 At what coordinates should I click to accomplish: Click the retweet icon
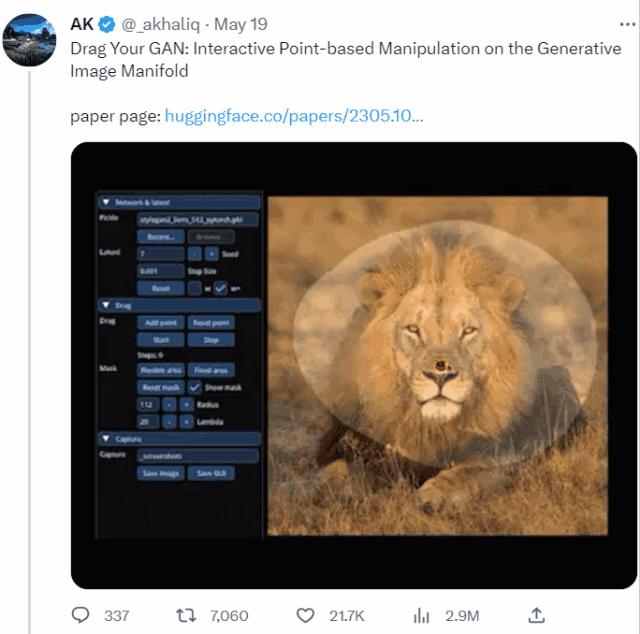click(185, 615)
